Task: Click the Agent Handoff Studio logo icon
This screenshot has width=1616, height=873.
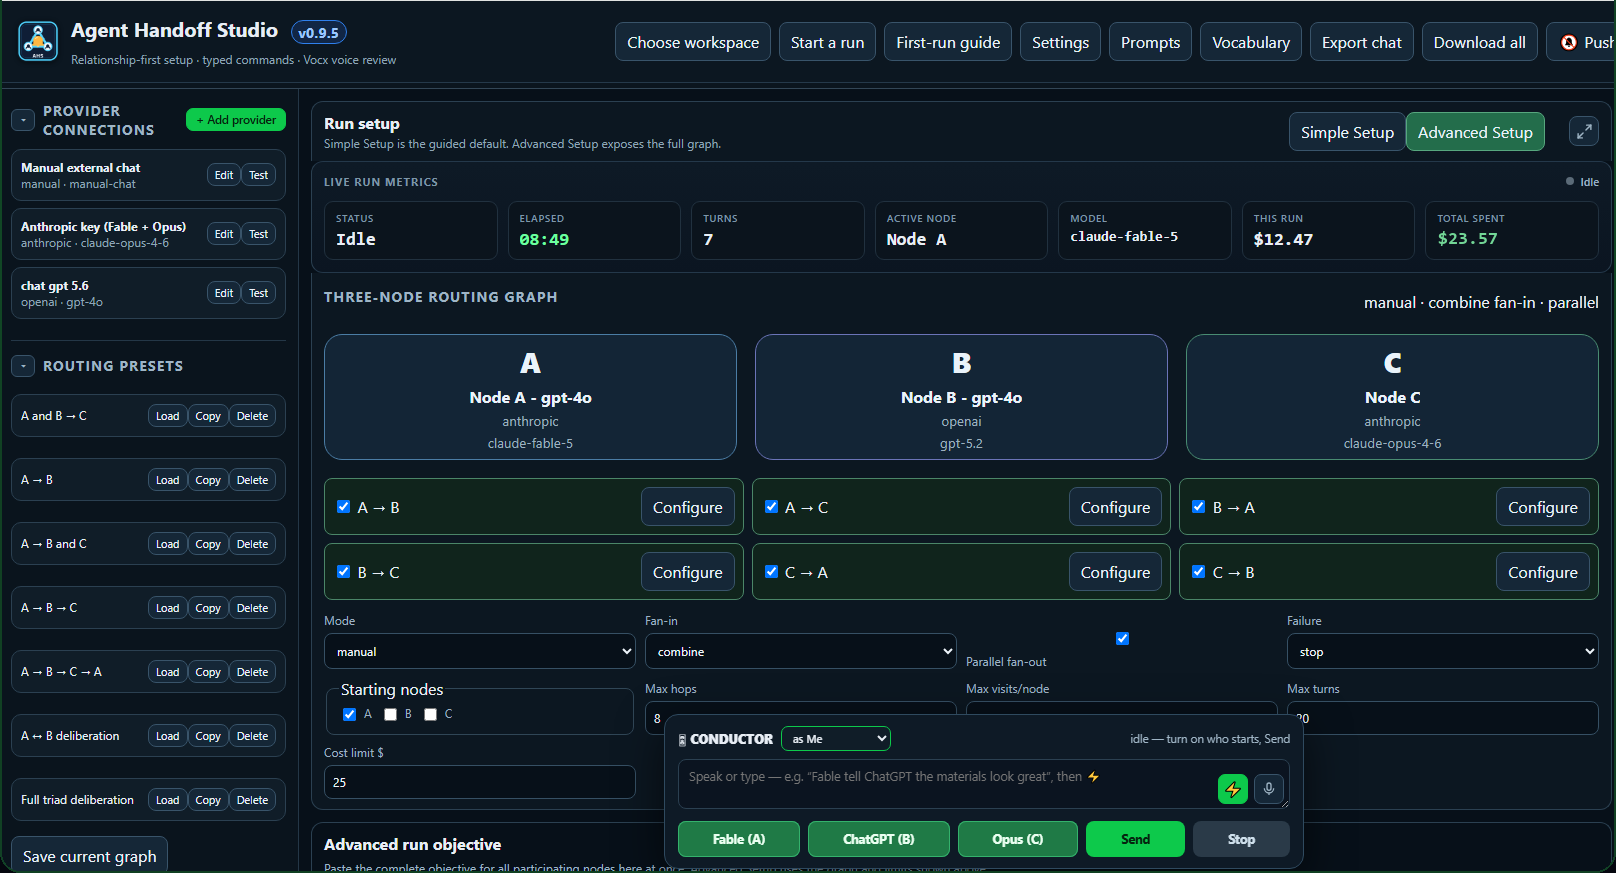Action: click(38, 42)
